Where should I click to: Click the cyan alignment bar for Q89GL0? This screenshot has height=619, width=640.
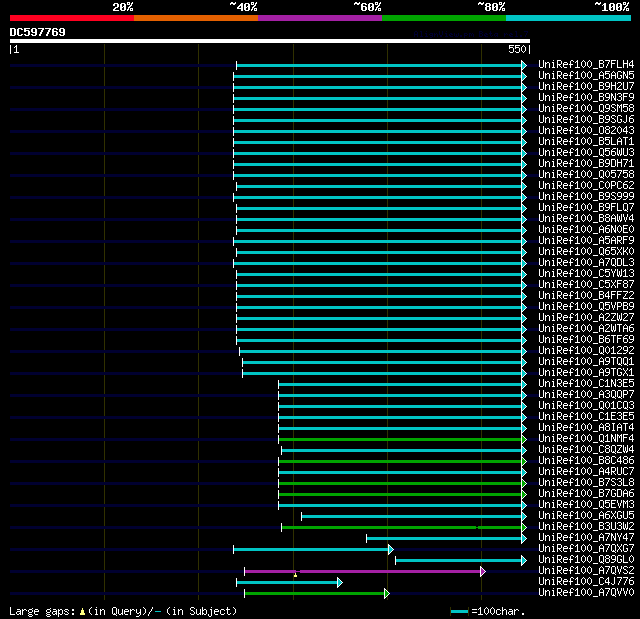458,561
